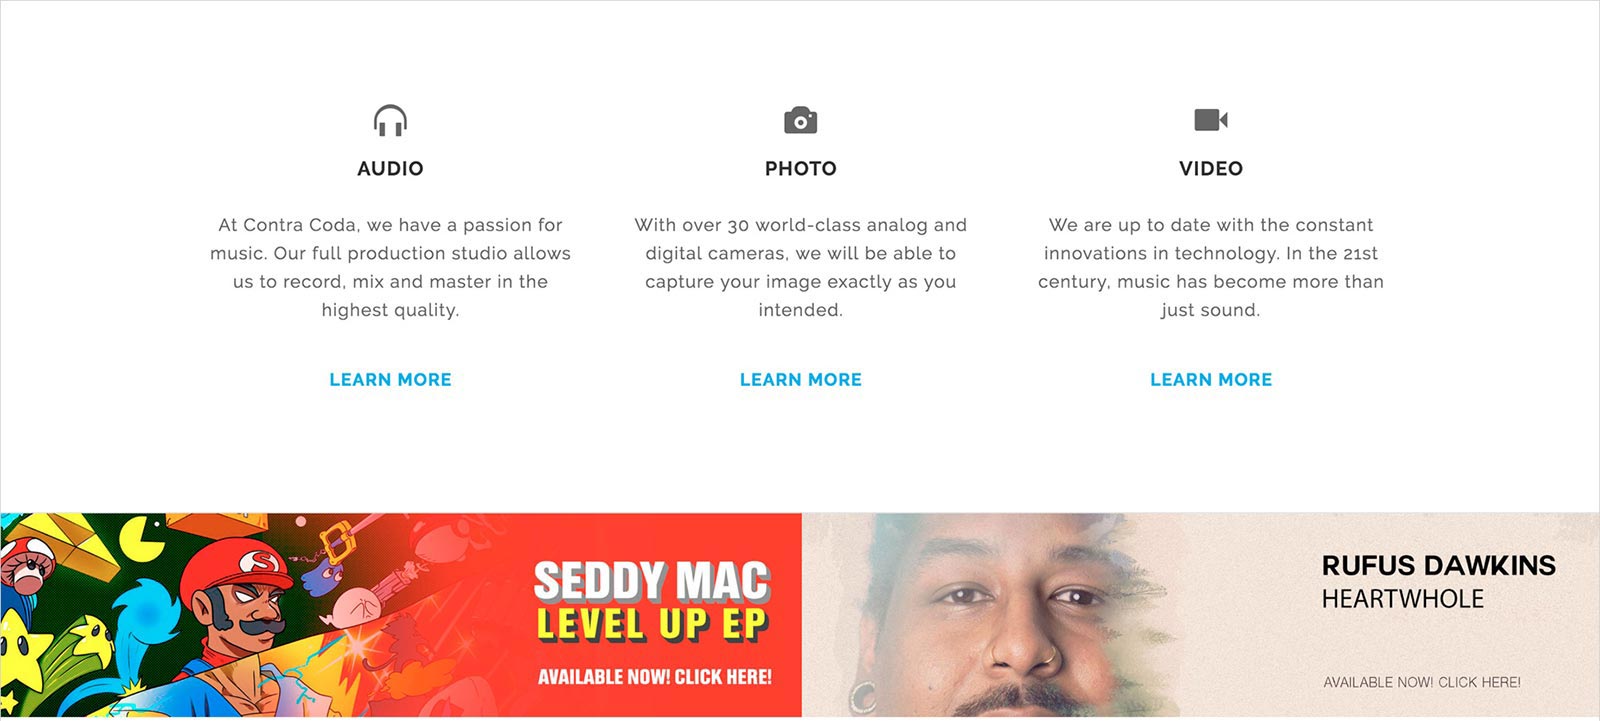Select the AUDIO heading
This screenshot has height=721, width=1600.
pos(390,169)
